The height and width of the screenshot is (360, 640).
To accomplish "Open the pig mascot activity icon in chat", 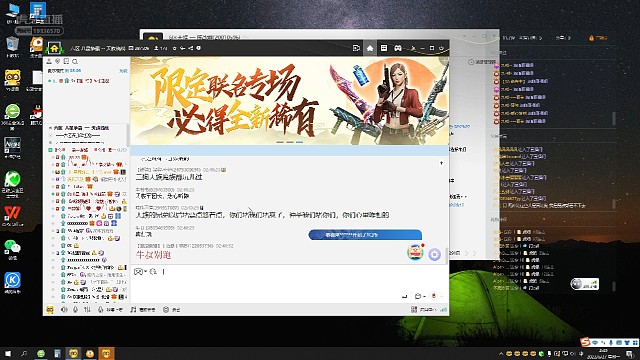I will (x=415, y=252).
